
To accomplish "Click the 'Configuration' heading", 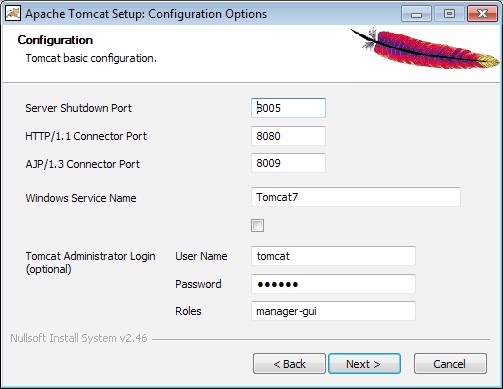I will coord(55,40).
